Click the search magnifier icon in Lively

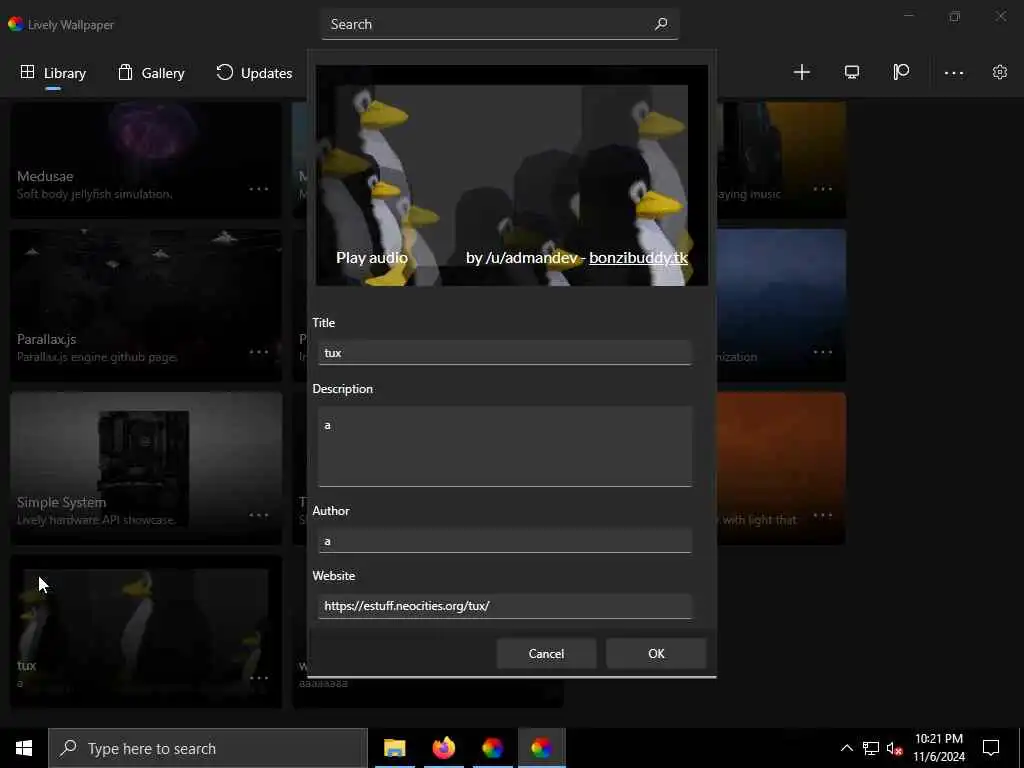pyautogui.click(x=661, y=24)
